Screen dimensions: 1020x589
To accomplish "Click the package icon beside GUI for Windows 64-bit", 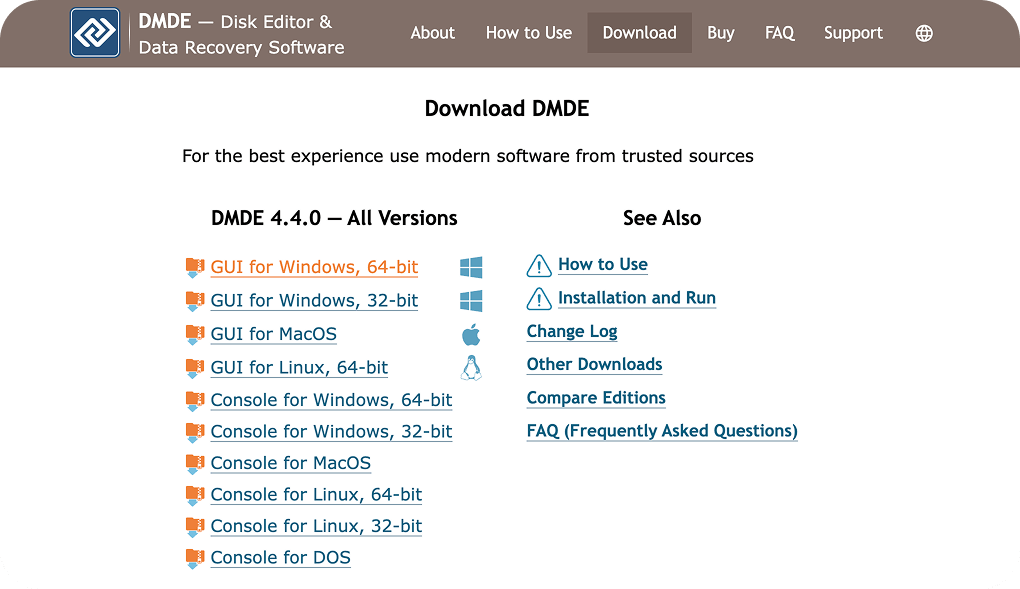I will [x=194, y=267].
